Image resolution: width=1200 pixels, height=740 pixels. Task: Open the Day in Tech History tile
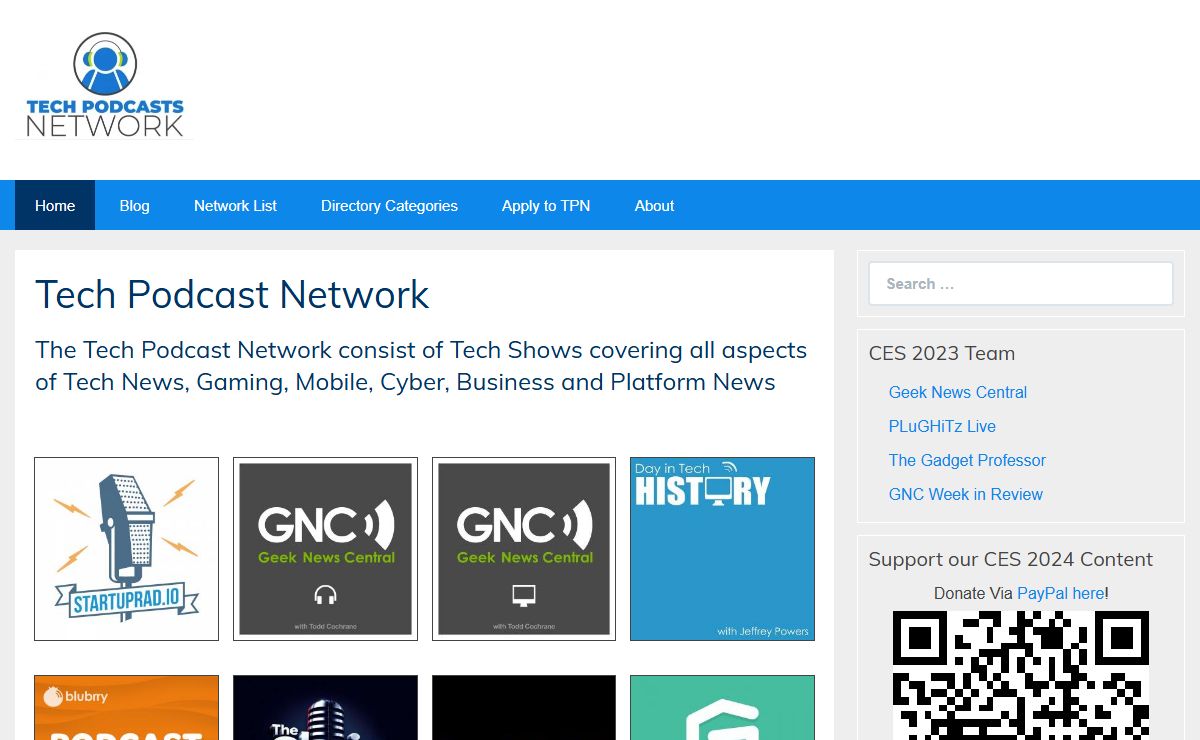[722, 549]
